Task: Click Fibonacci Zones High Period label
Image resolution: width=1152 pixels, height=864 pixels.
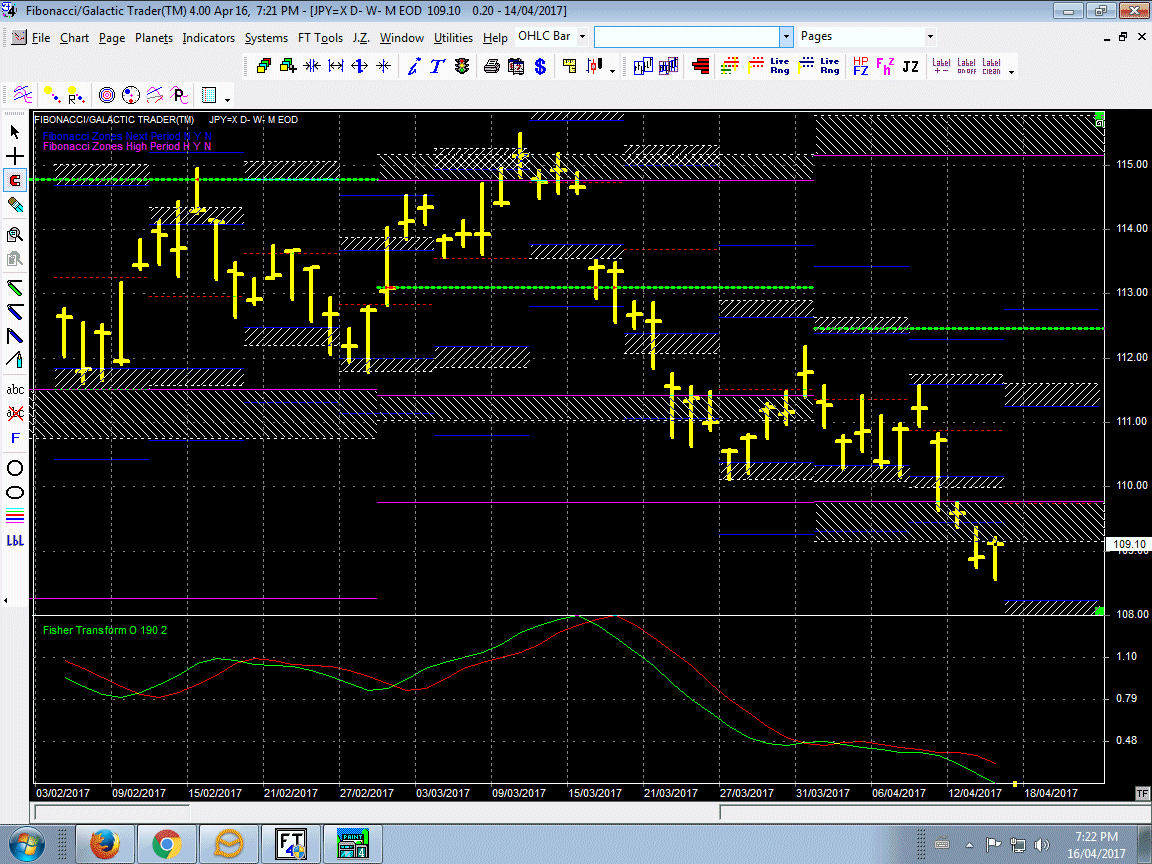Action: (x=127, y=146)
